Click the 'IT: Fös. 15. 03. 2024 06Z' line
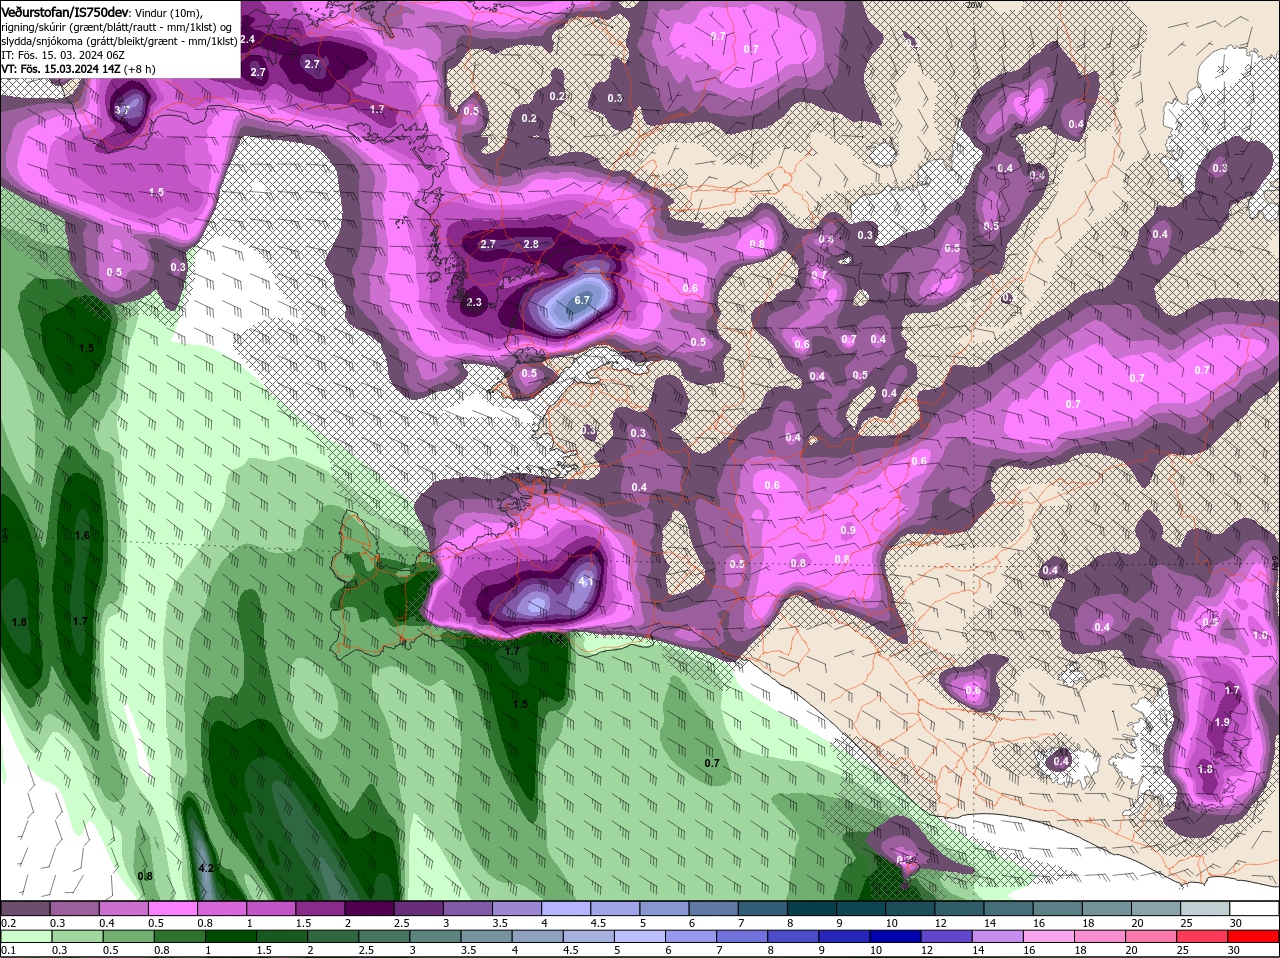This screenshot has width=1280, height=958. pos(62,55)
